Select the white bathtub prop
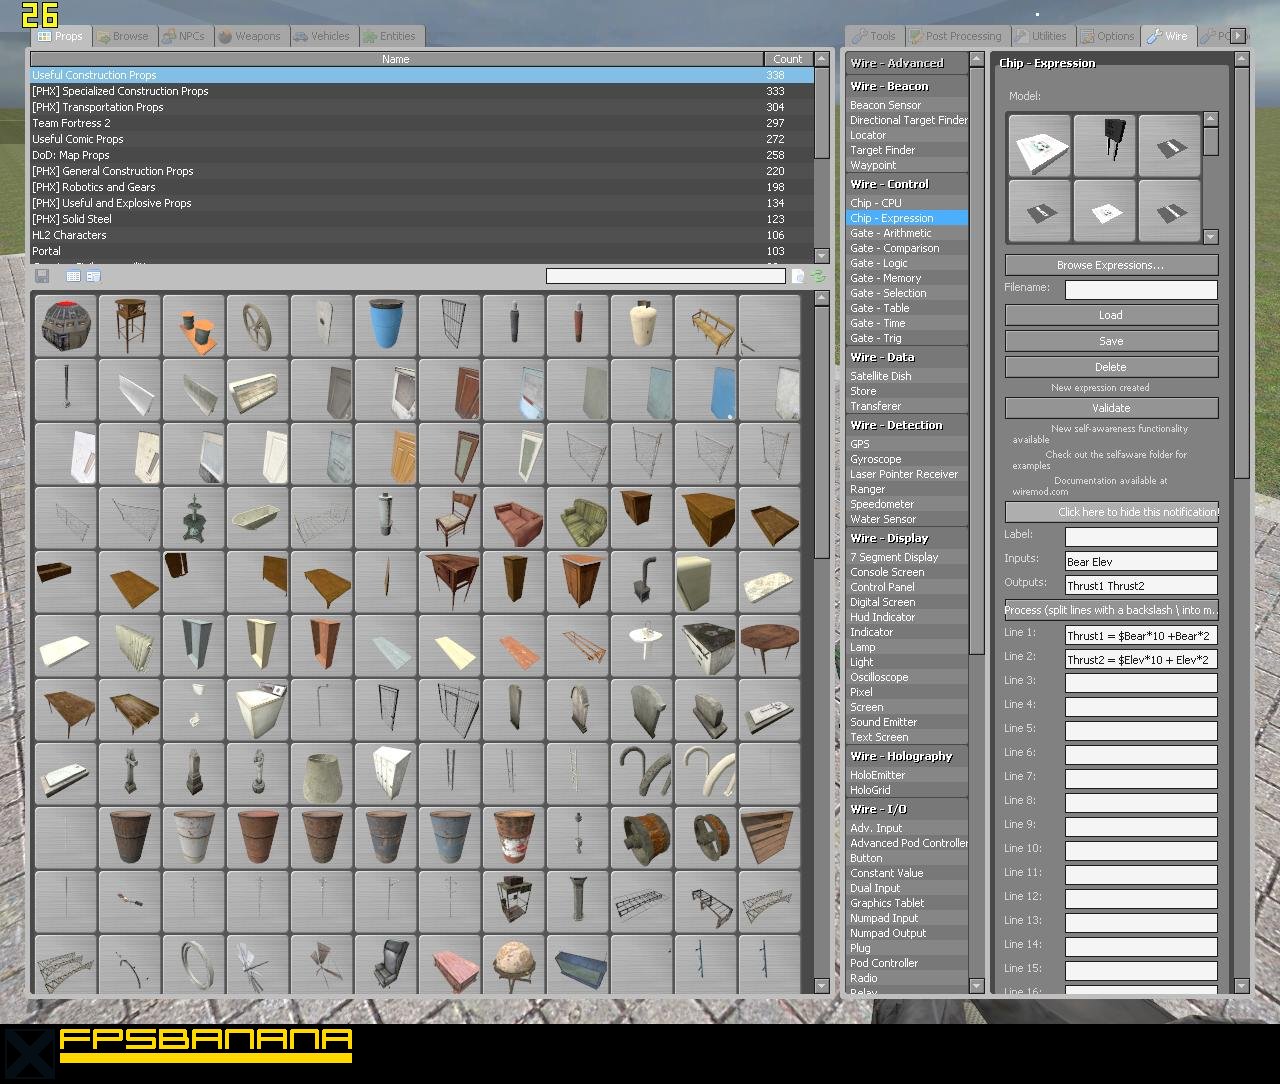Image resolution: width=1280 pixels, height=1084 pixels. [257, 518]
